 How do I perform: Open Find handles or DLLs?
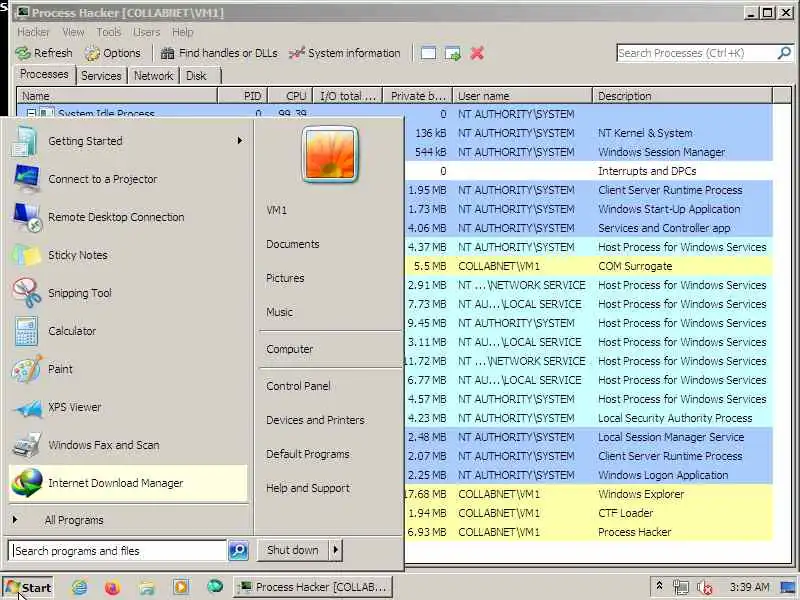pos(219,53)
